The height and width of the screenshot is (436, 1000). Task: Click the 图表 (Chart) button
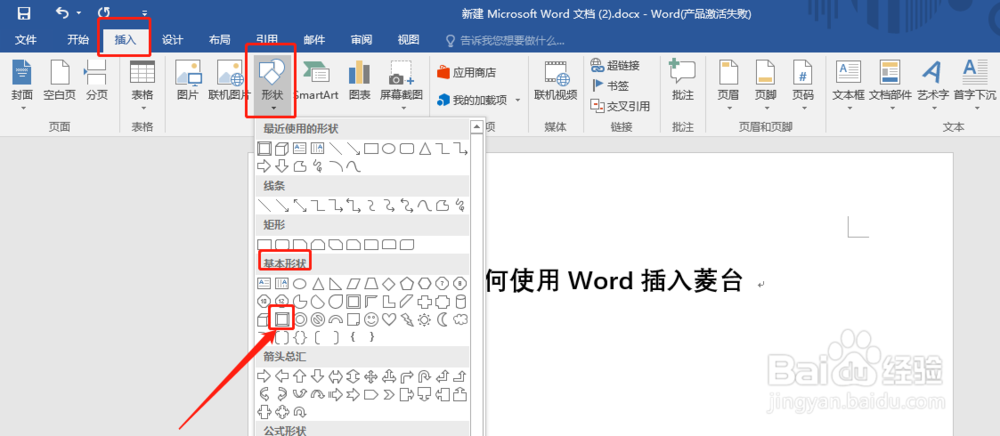(x=360, y=81)
